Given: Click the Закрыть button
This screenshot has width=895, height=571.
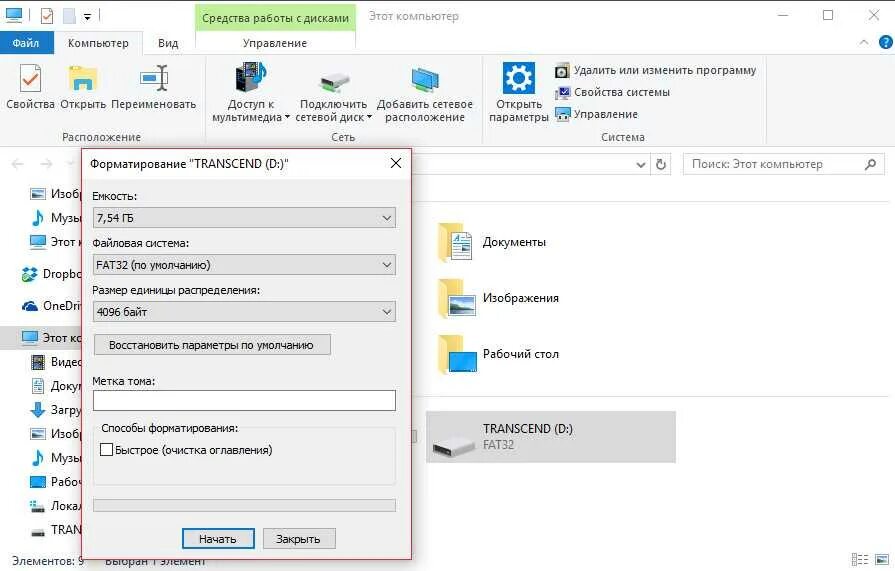Looking at the screenshot, I should 299,538.
